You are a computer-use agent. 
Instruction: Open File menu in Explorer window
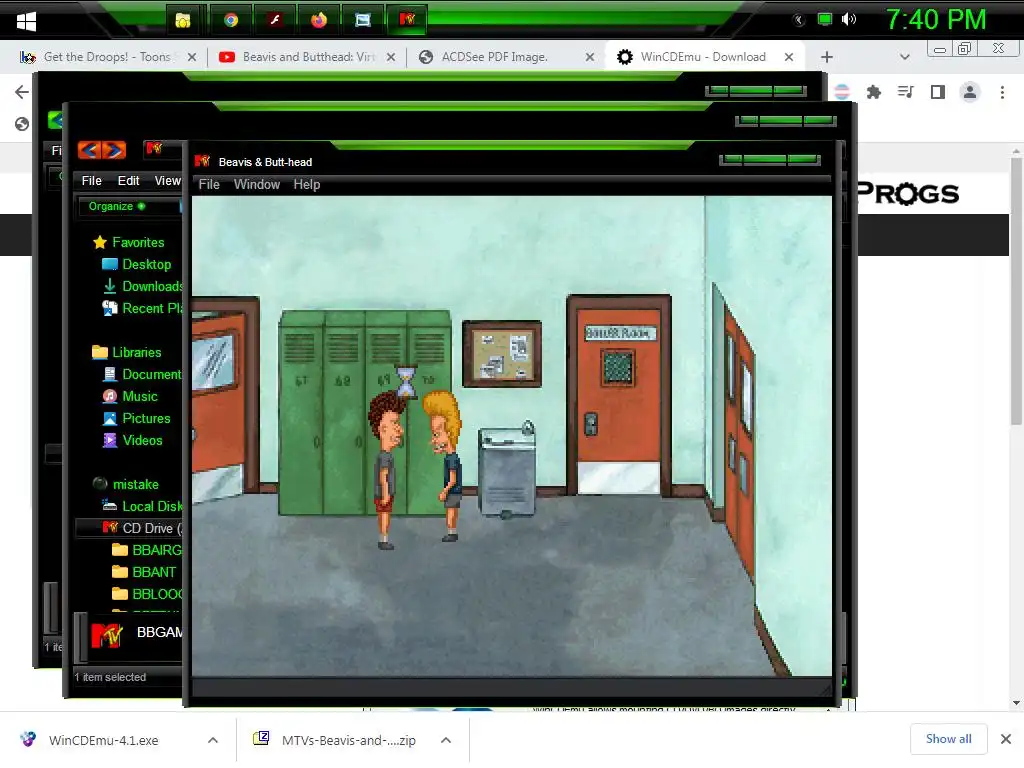point(91,181)
